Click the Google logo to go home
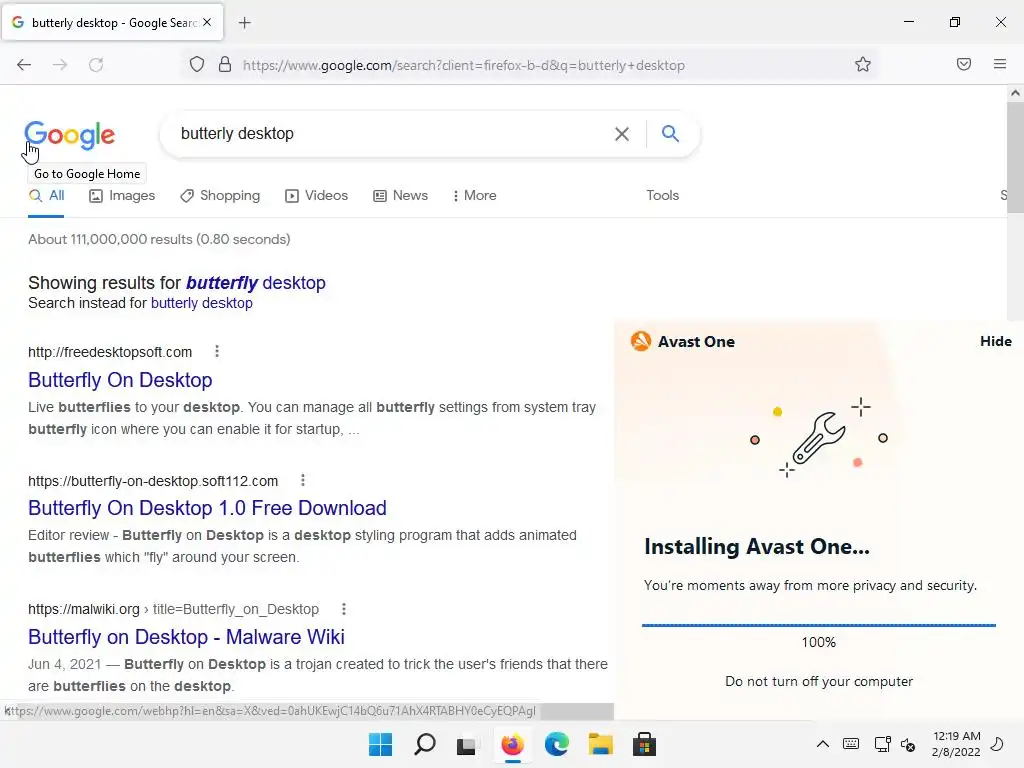This screenshot has width=1024, height=768. point(70,135)
